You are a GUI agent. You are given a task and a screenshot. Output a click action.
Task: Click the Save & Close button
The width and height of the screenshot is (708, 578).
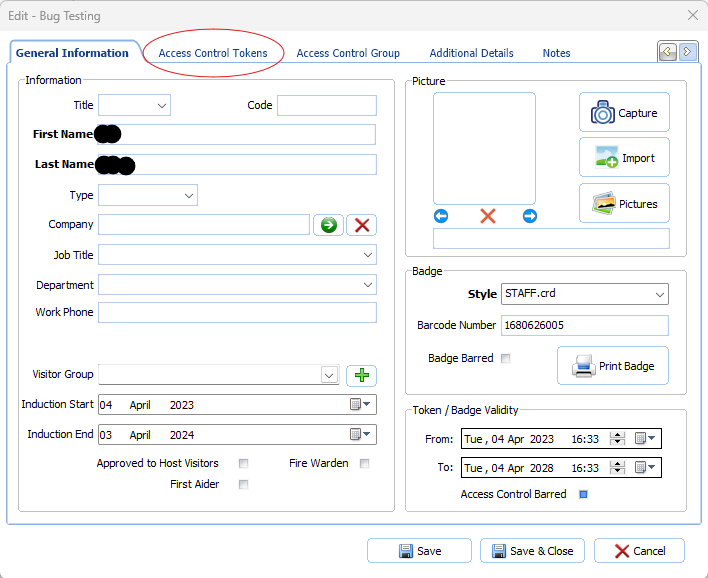[532, 550]
